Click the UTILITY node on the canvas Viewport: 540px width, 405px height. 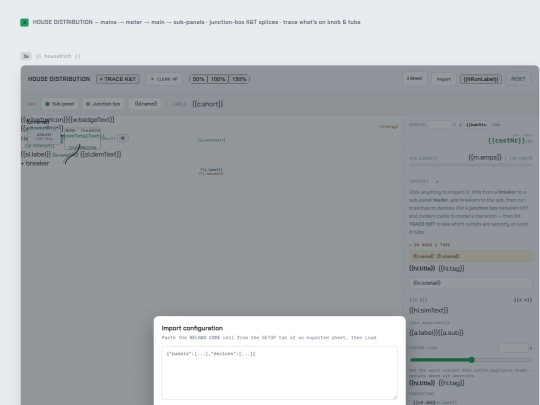coord(44,137)
